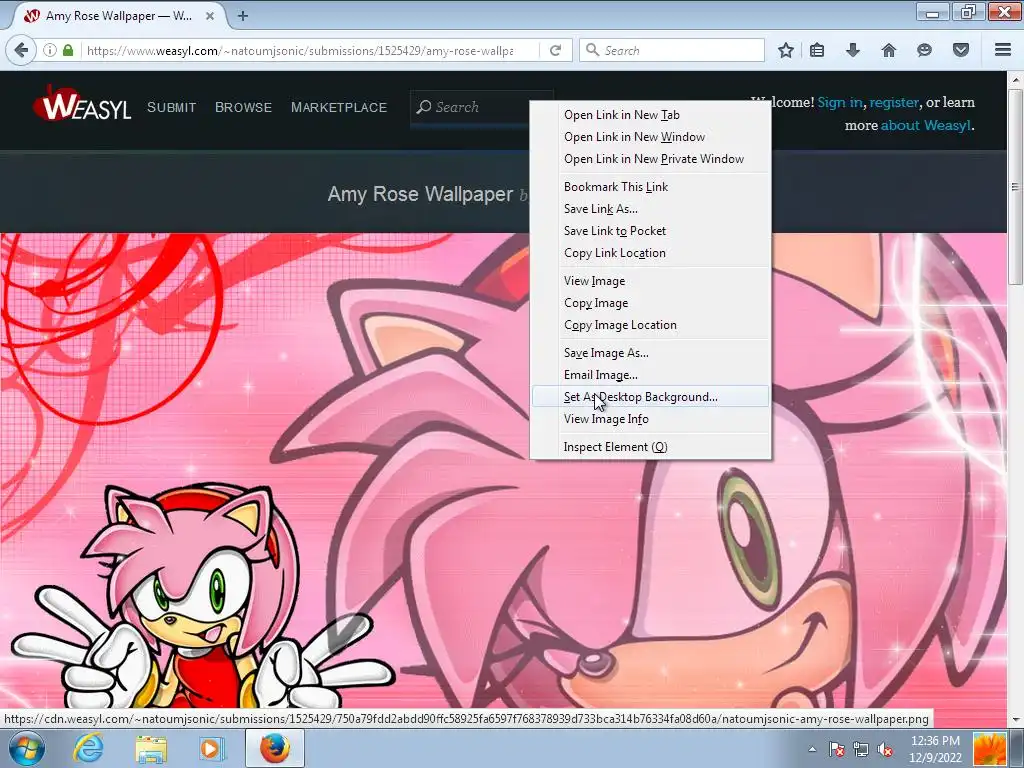Click the vertical scrollbar thumb
The image size is (1024, 768).
[x=1016, y=187]
